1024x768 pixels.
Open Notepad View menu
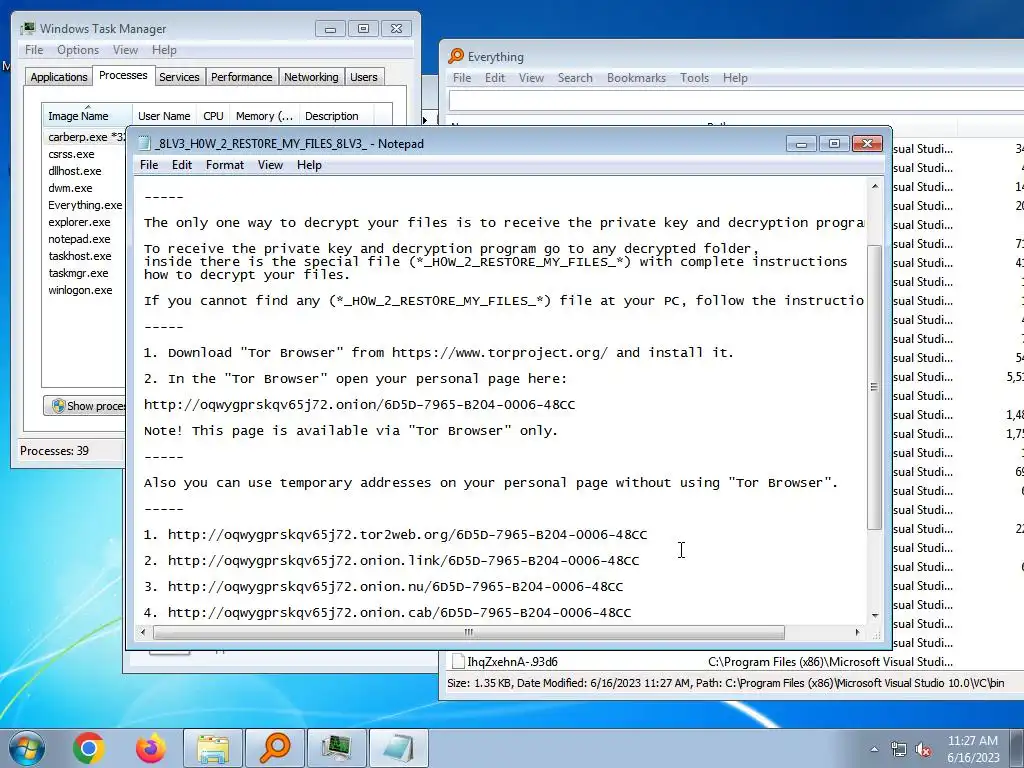(270, 165)
